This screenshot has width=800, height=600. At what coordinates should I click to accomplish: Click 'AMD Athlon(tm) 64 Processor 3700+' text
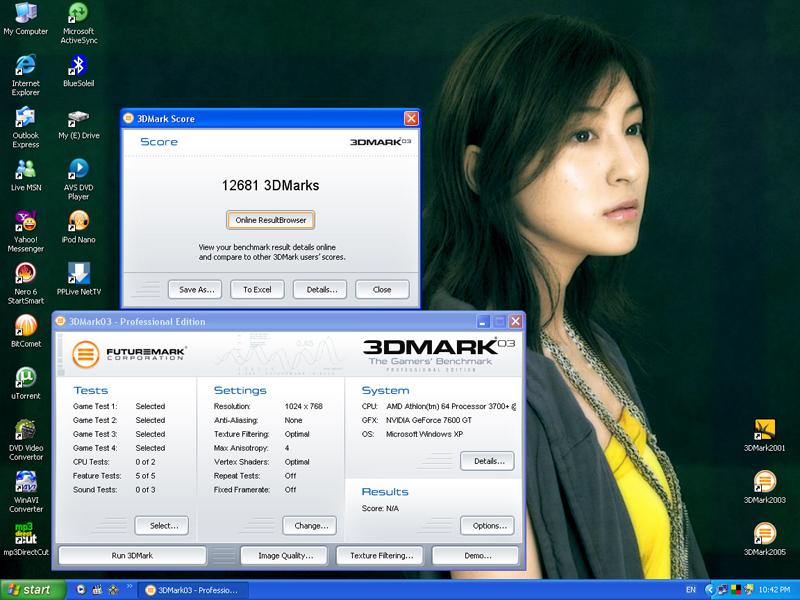447,407
